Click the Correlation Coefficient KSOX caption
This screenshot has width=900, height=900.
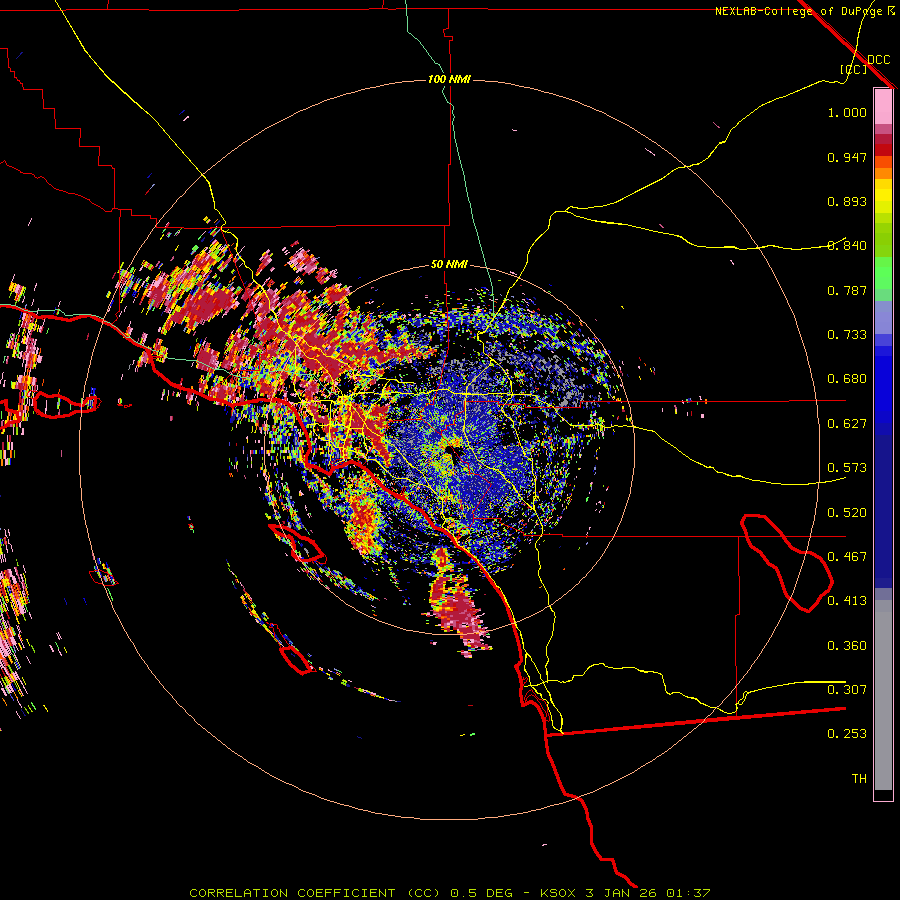[449, 893]
